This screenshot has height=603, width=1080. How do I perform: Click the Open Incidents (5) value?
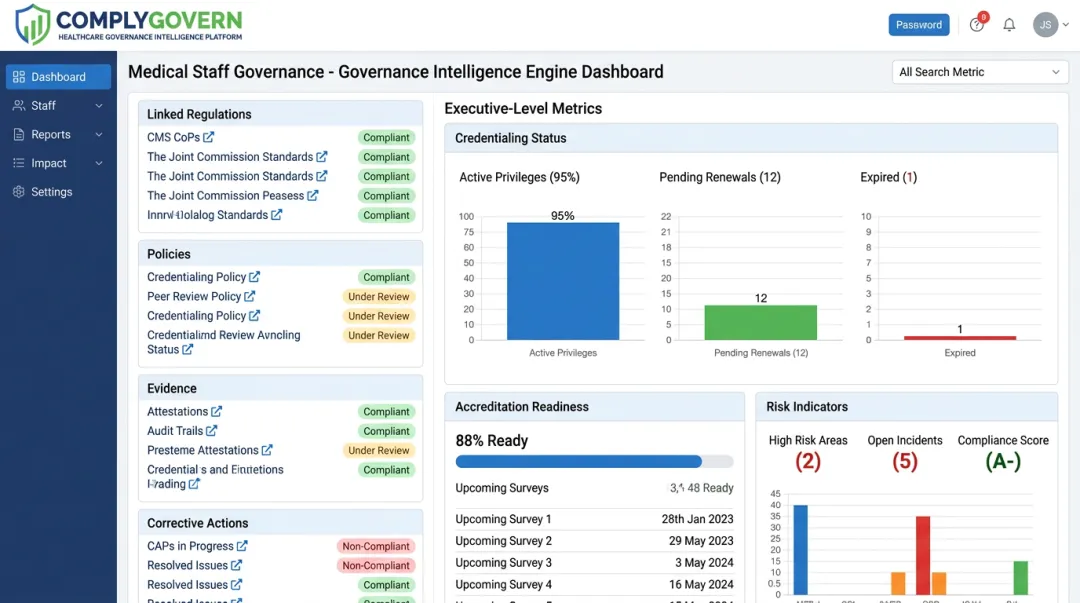pos(905,461)
